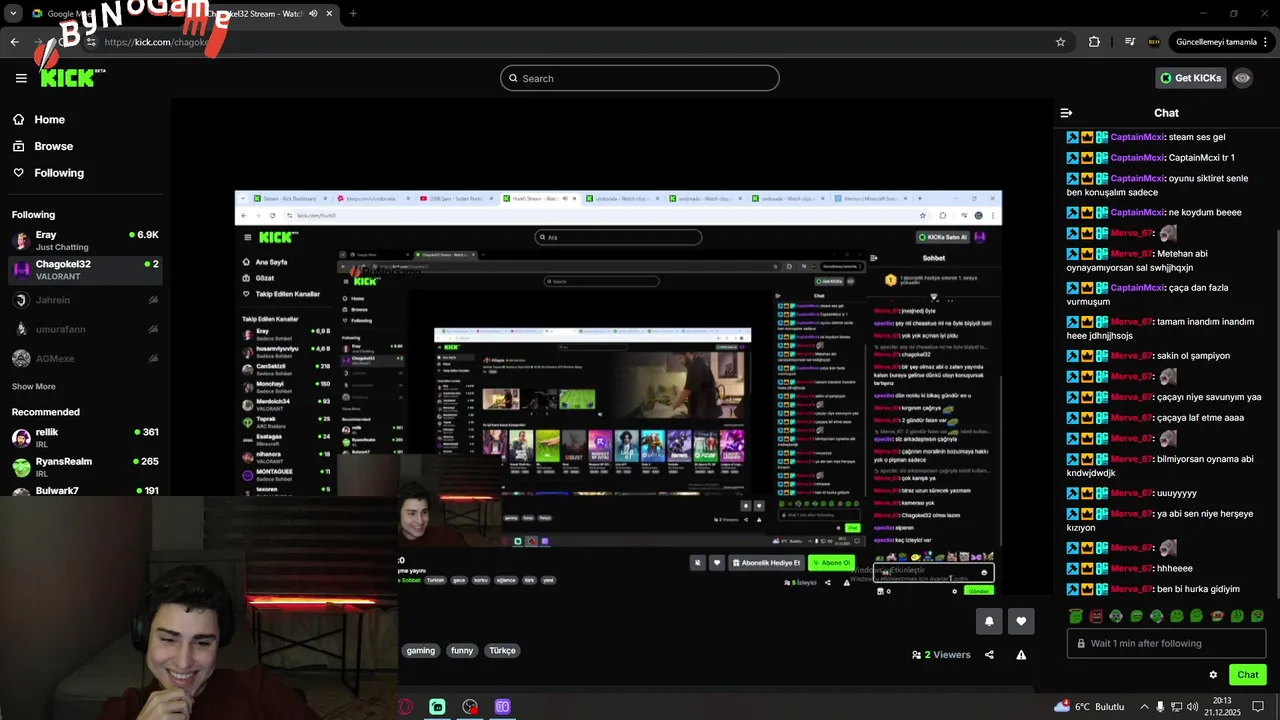
Task: Focus the Kick Search box
Action: click(640, 78)
